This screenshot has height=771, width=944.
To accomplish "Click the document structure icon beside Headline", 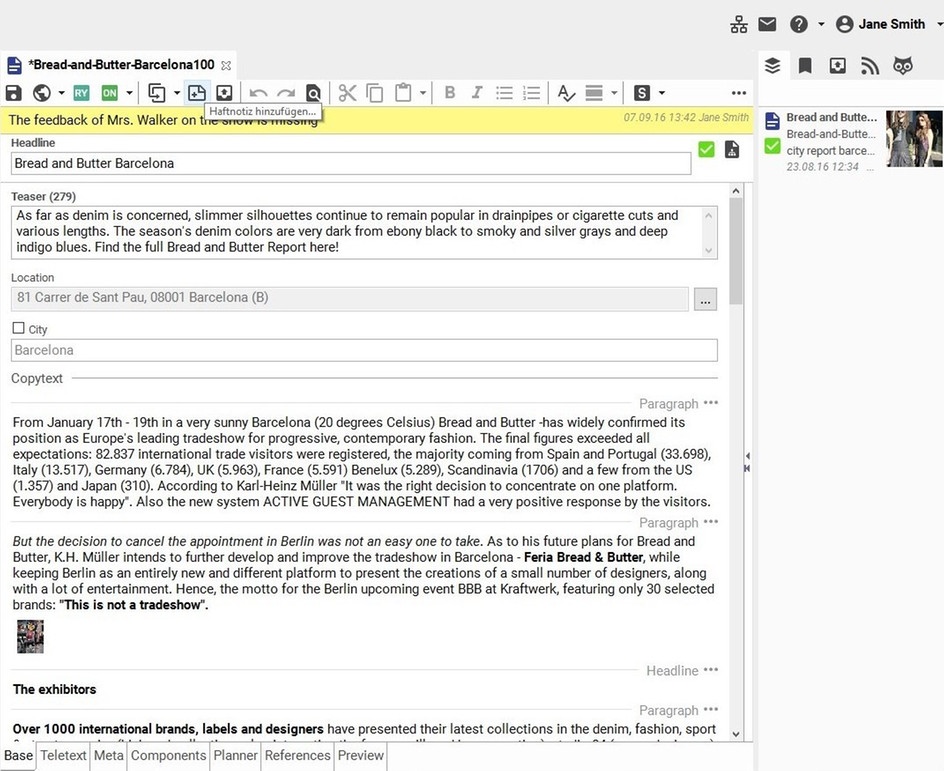I will [732, 149].
